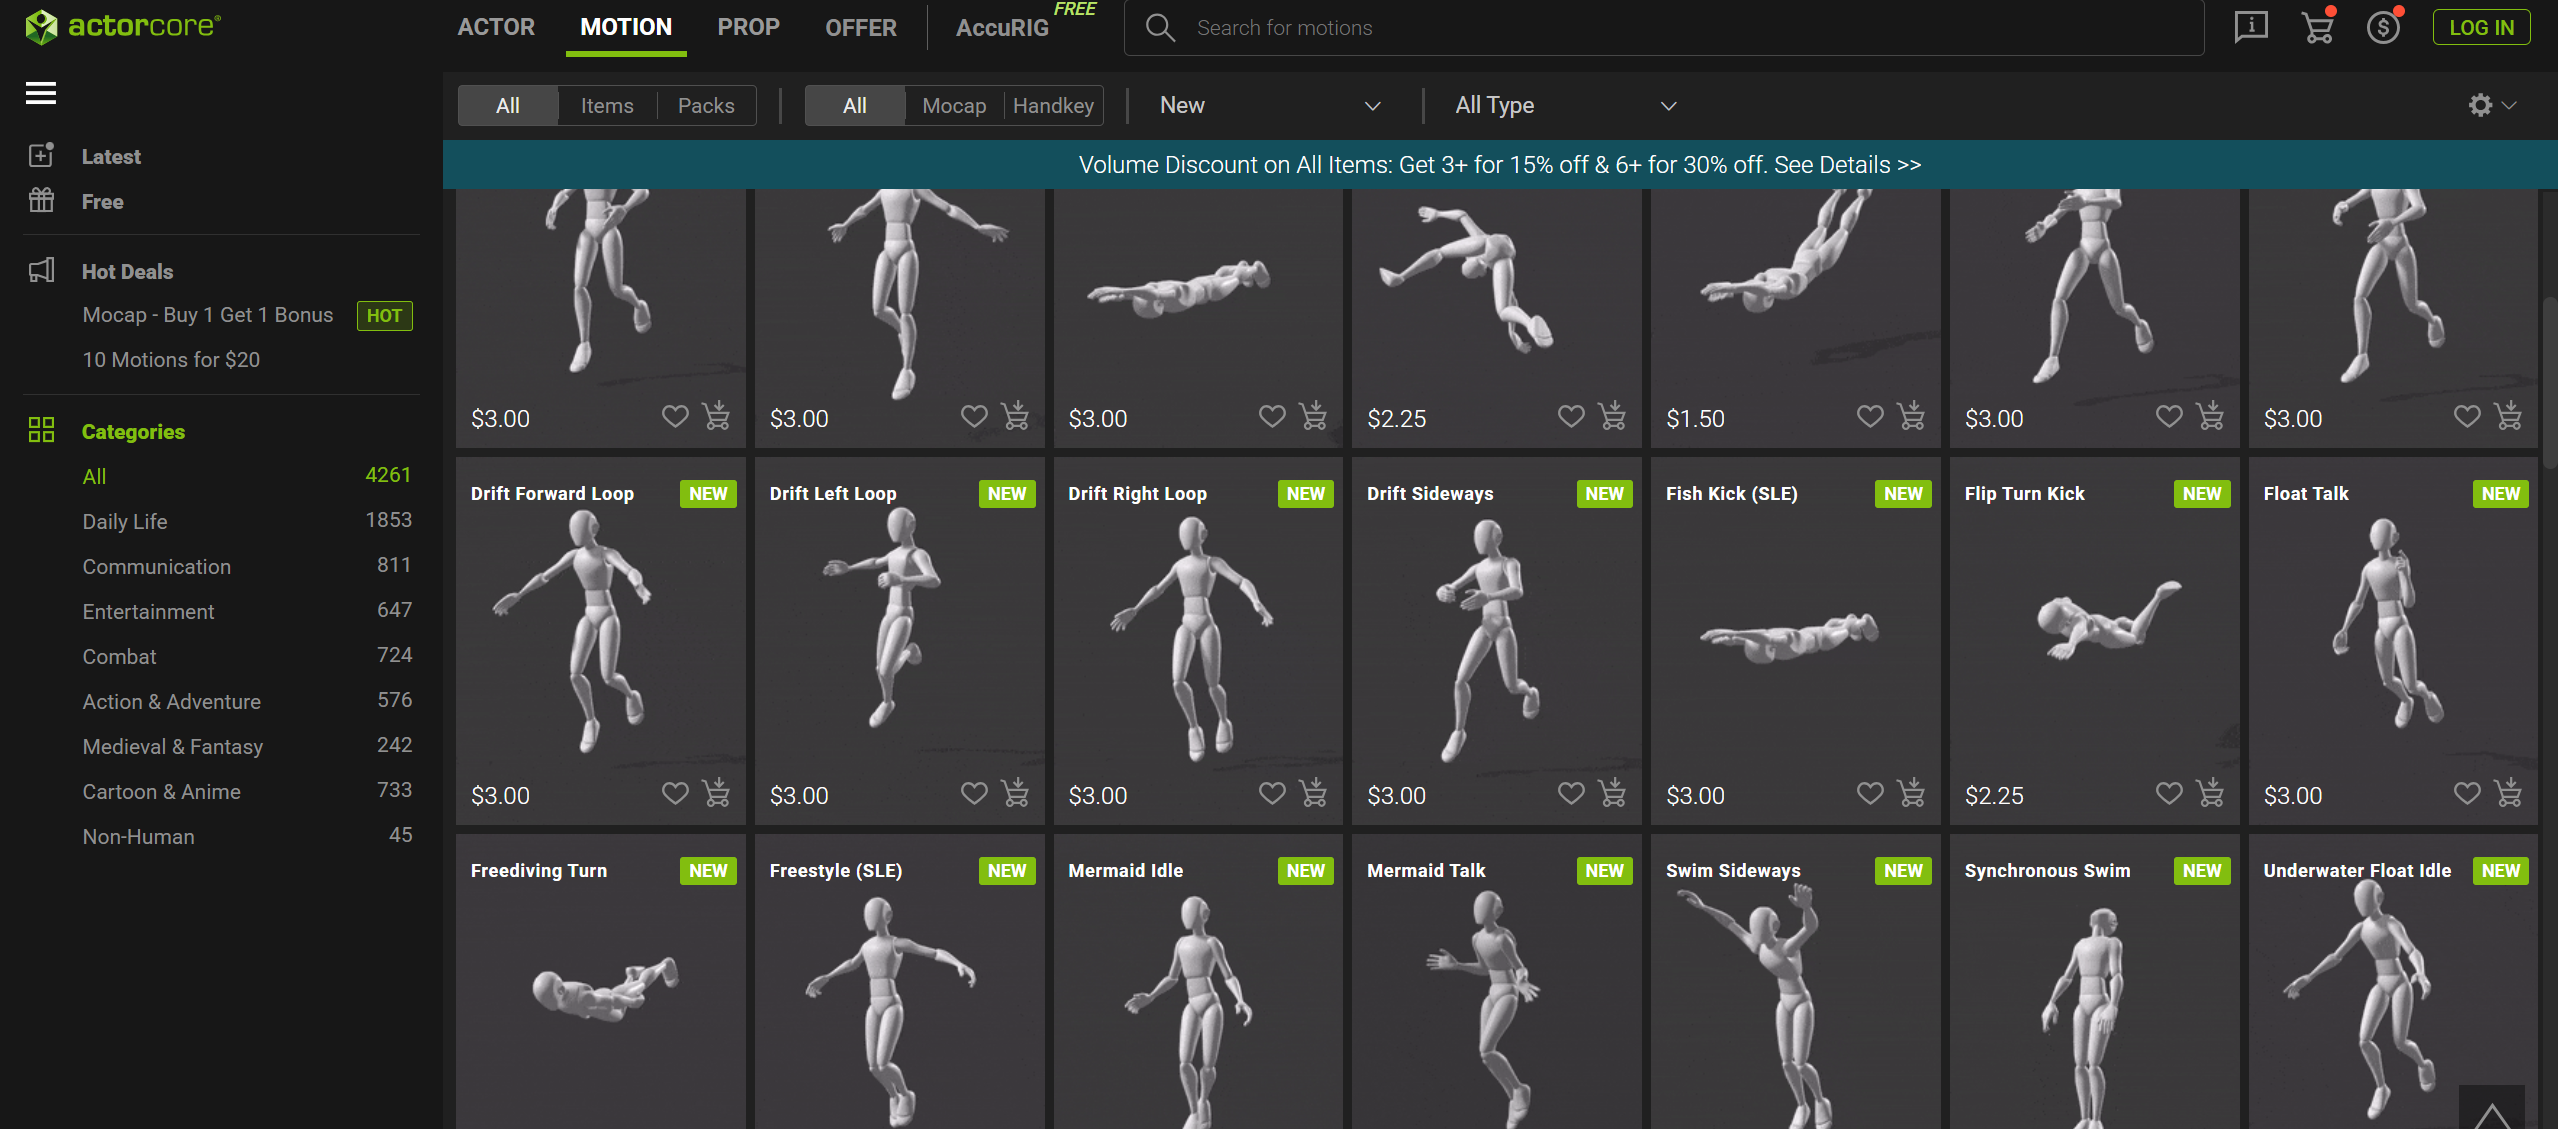Add Drift Forward Loop to cart
Viewport: 2558px width, 1129px height.
716,793
